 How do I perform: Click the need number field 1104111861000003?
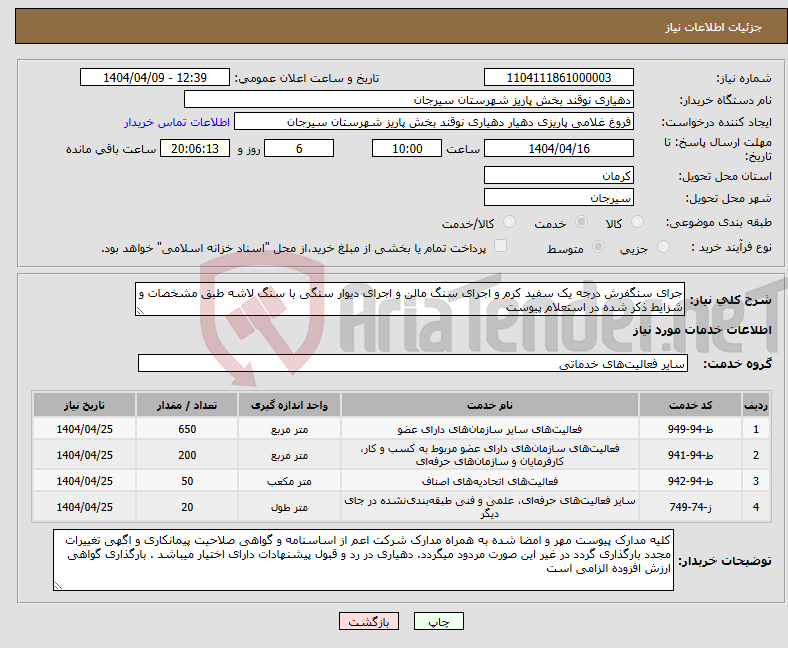tap(559, 77)
